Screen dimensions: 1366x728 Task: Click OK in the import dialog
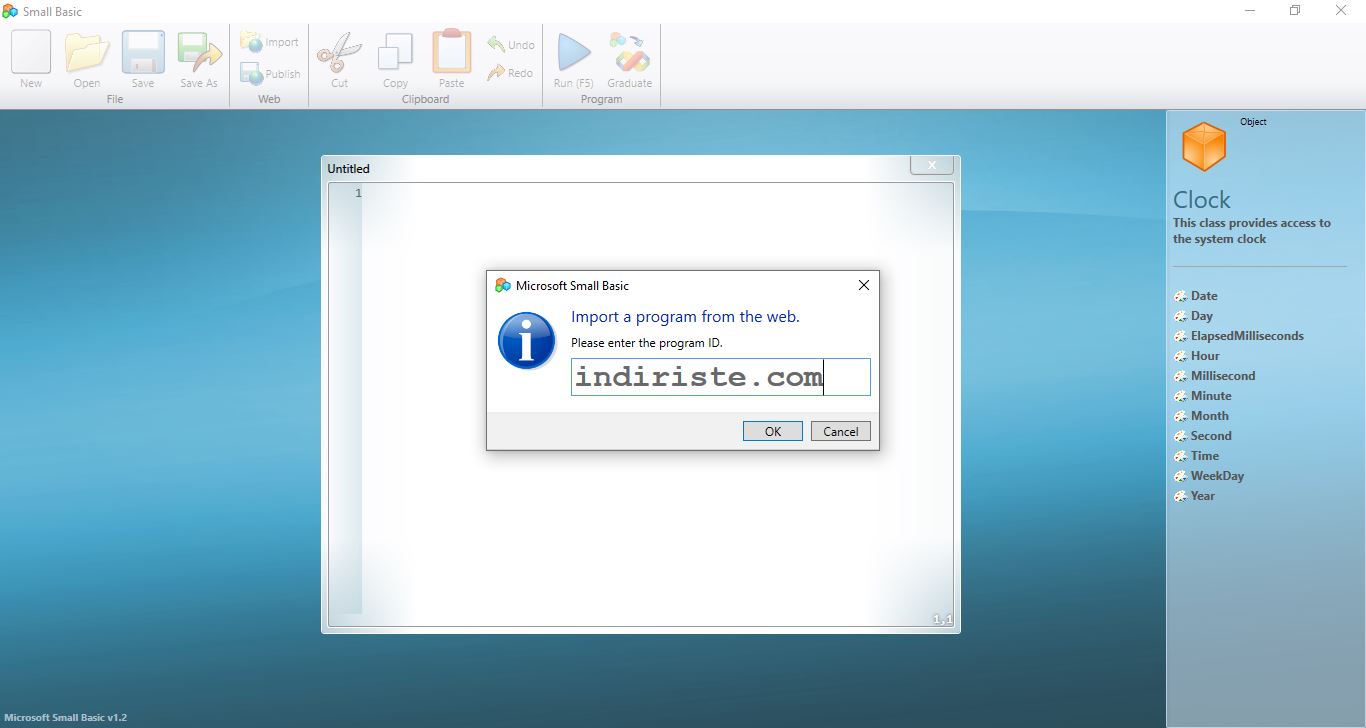pos(773,431)
